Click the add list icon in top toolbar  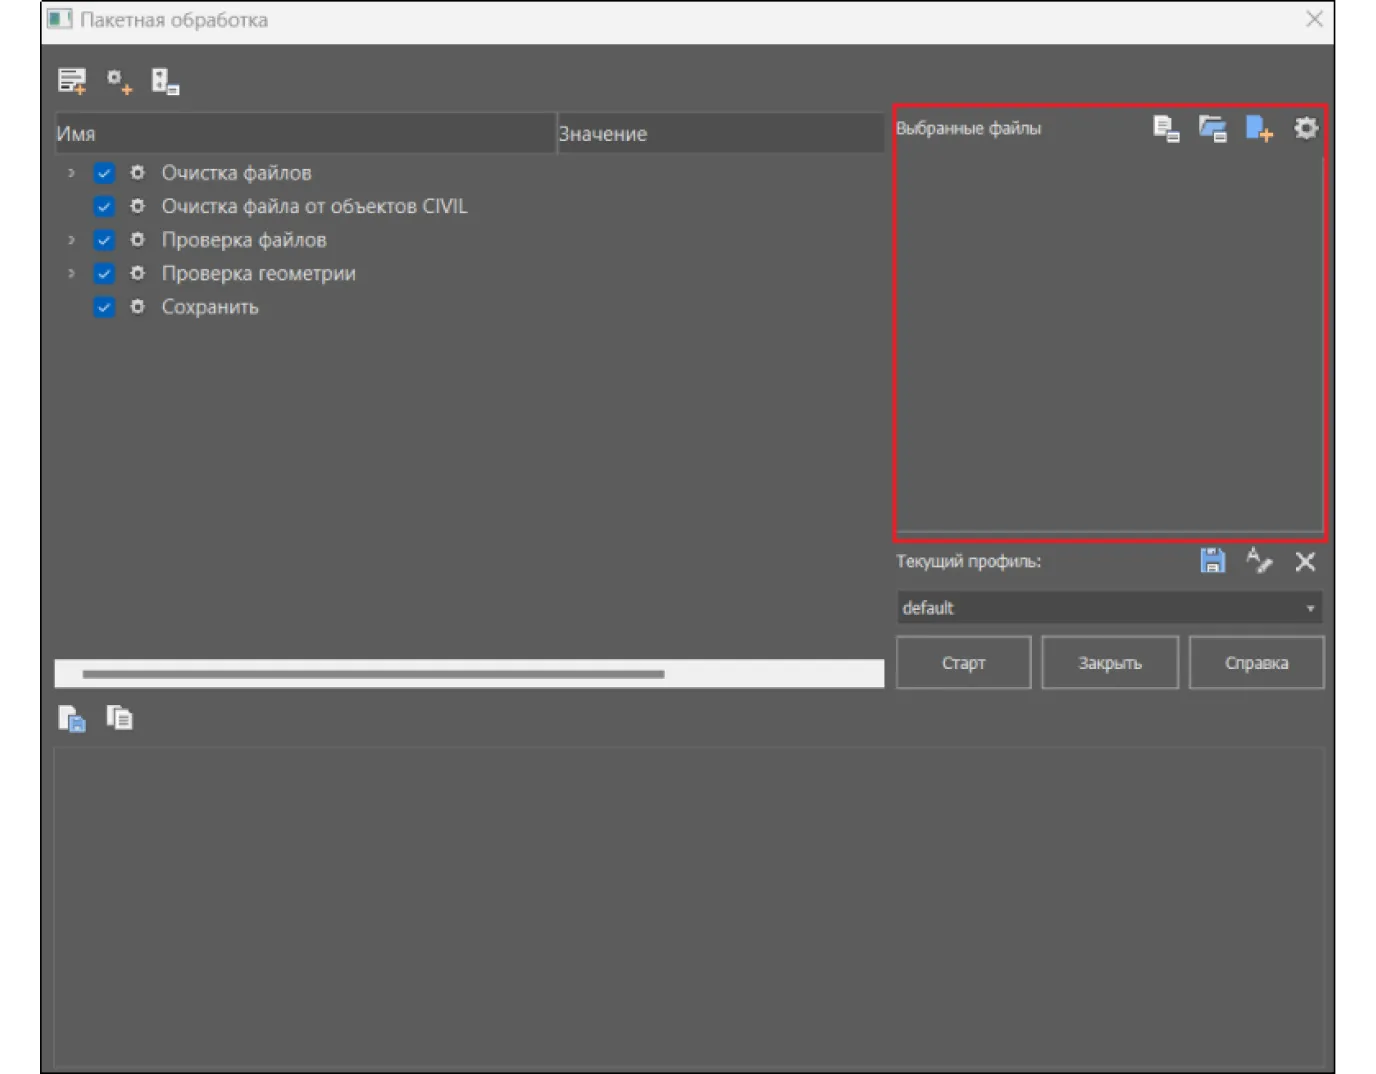pyautogui.click(x=72, y=81)
